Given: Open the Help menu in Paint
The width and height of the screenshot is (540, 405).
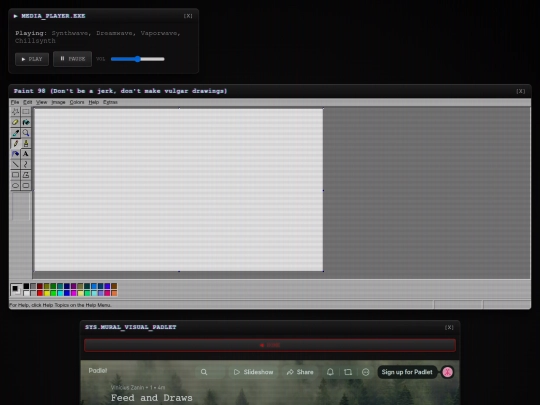Looking at the screenshot, I should click(94, 102).
